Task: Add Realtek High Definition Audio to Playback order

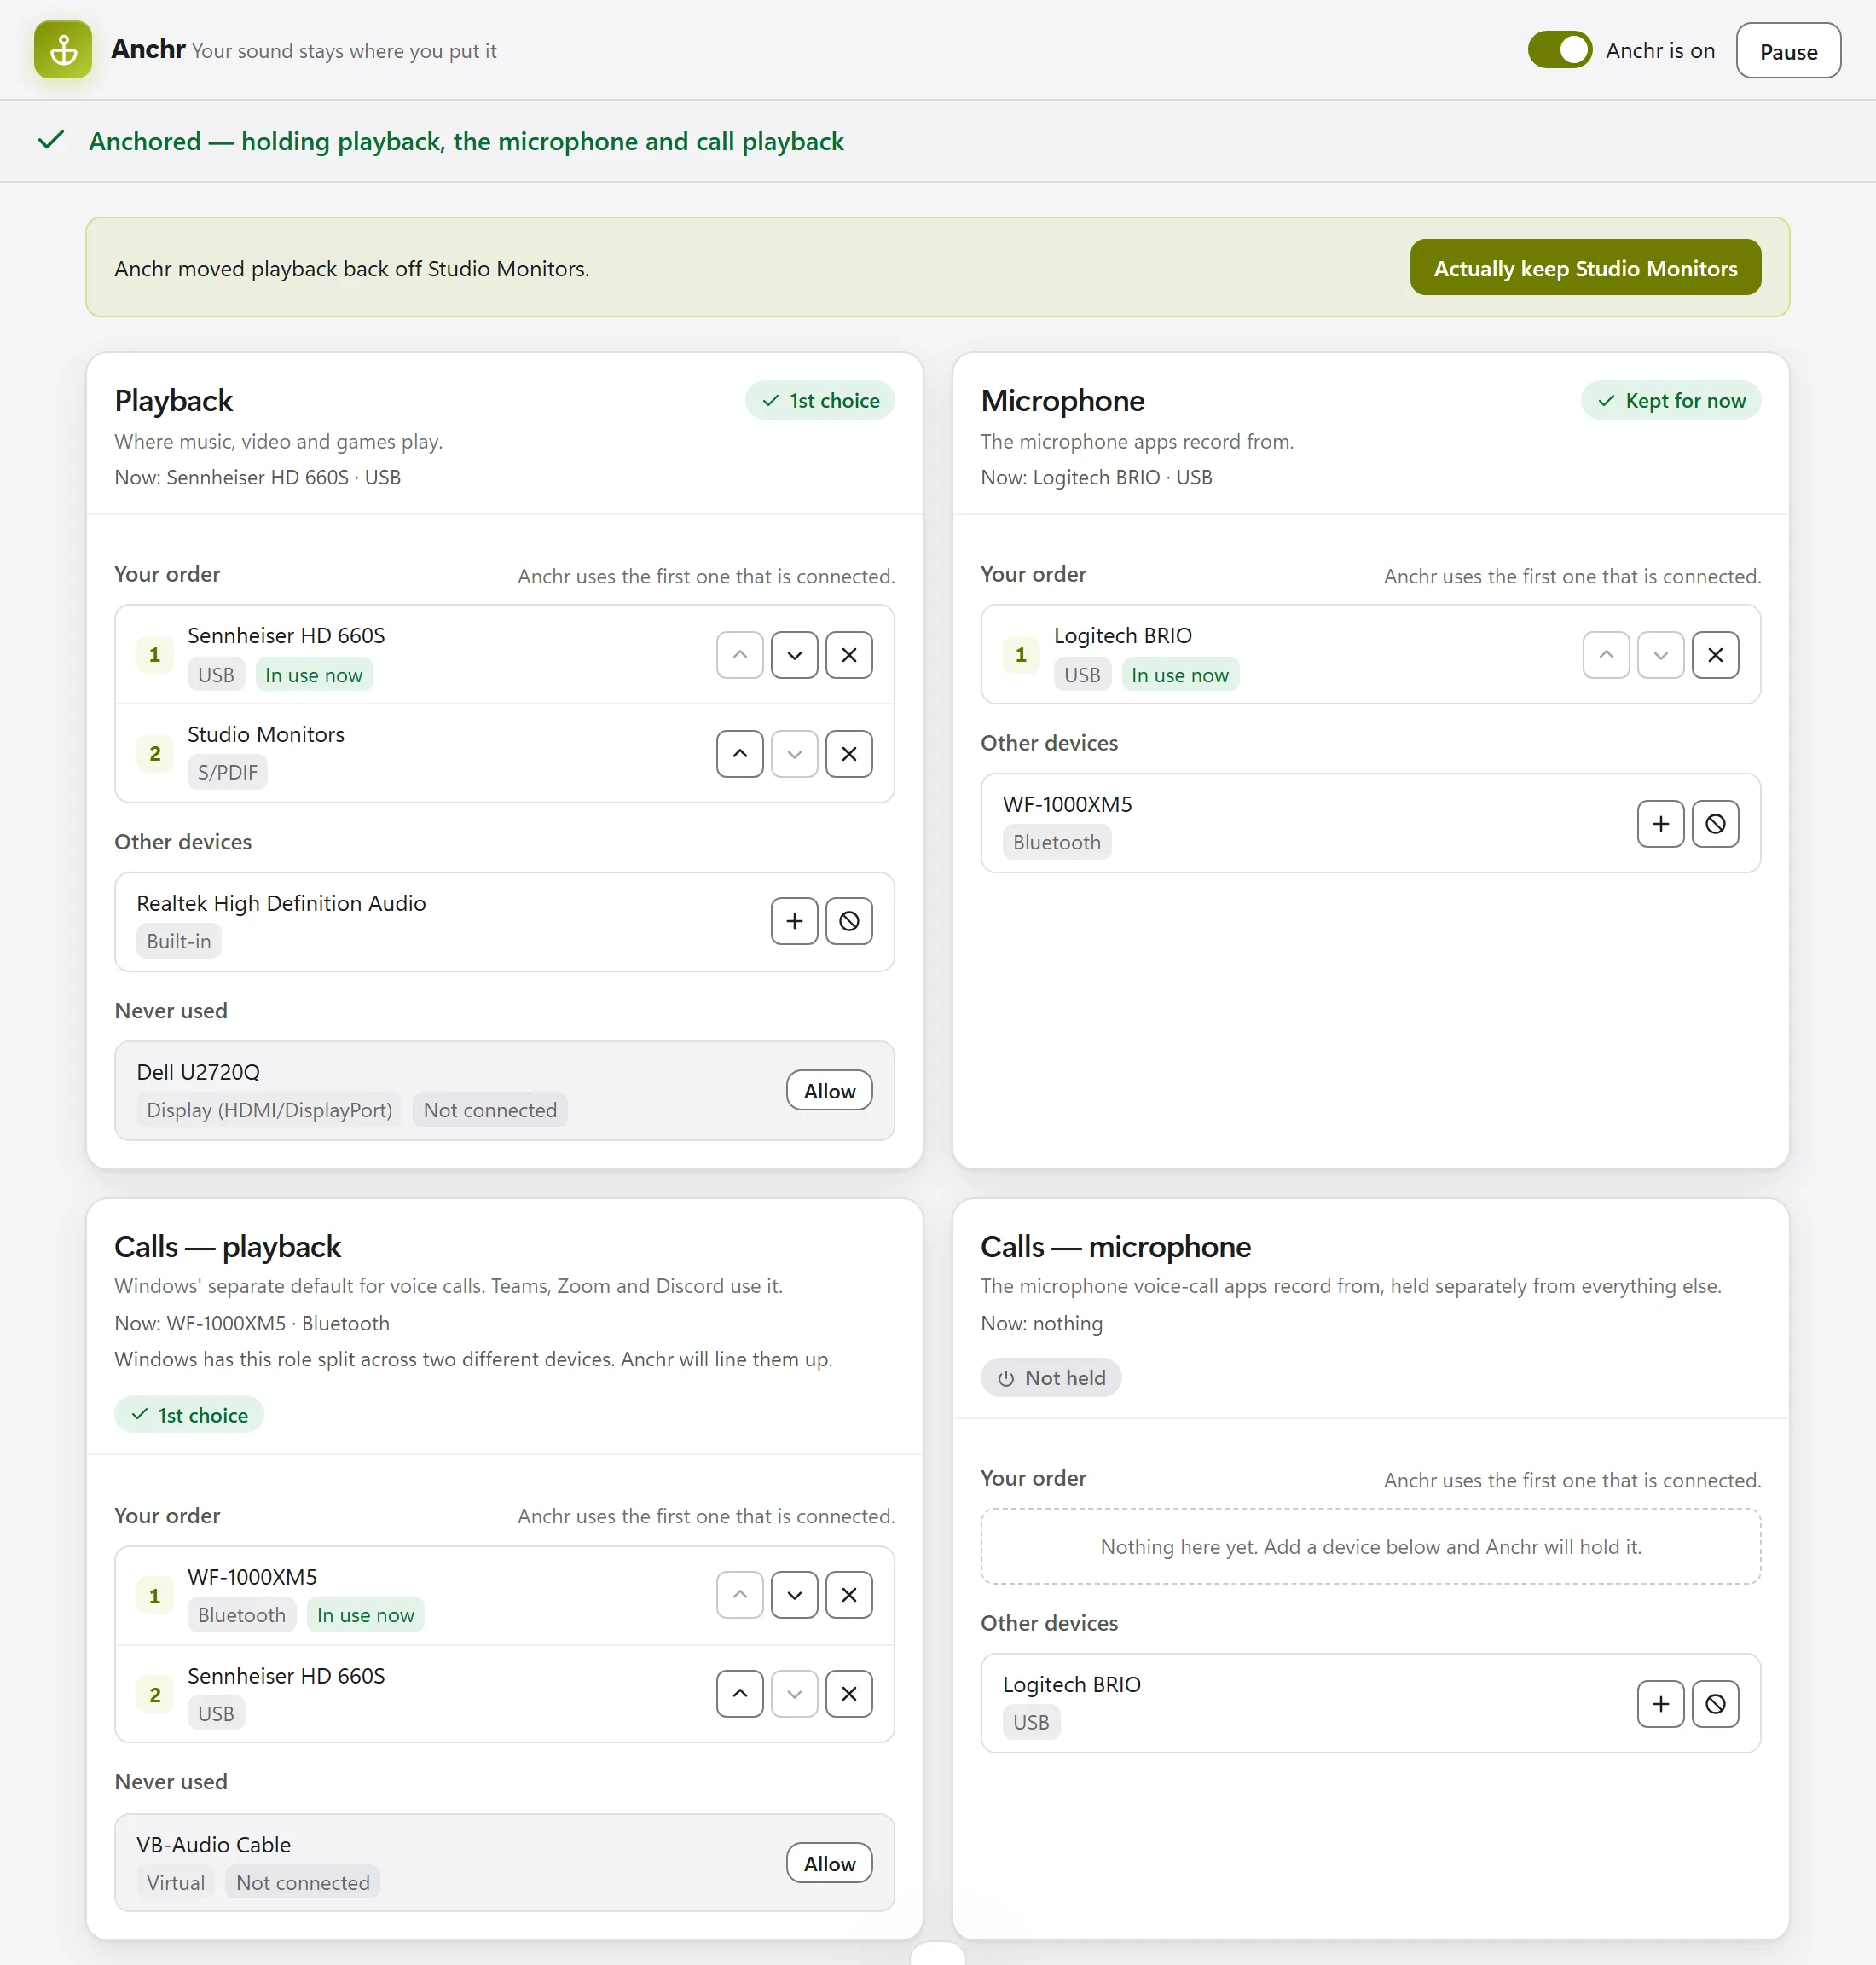Action: (794, 921)
